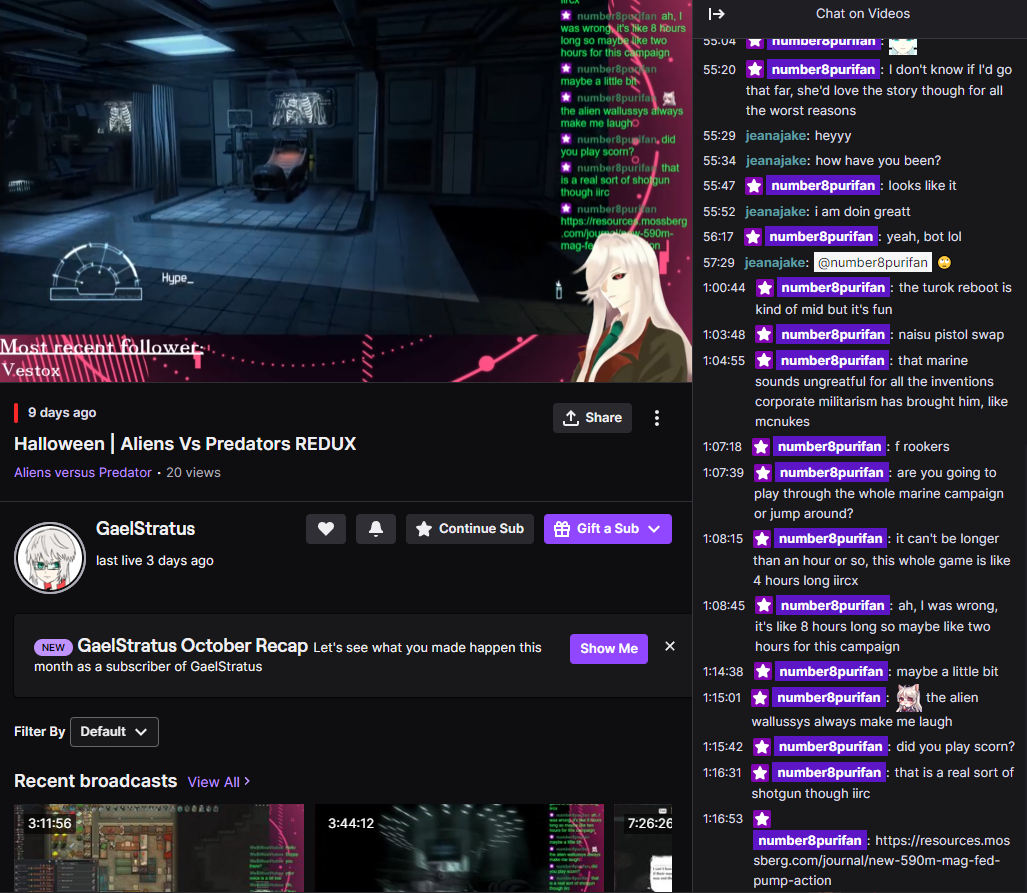
Task: Open the 7:26:26 broadcast thumbnail
Action: (643, 848)
